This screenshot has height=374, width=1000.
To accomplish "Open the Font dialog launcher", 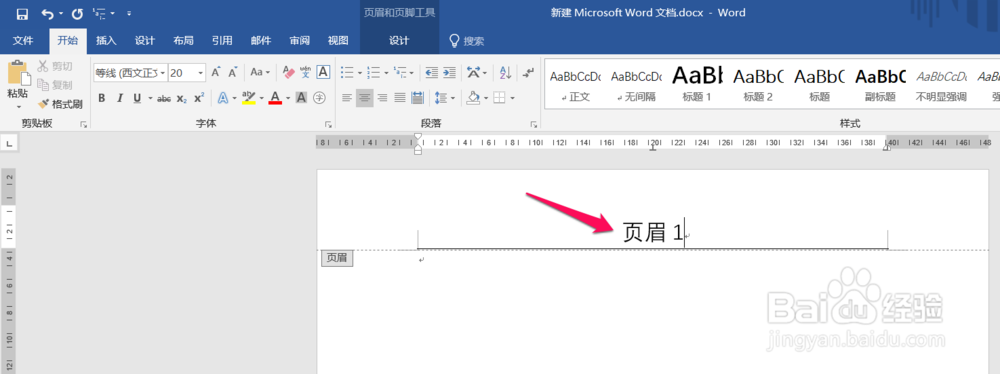I will tap(328, 124).
